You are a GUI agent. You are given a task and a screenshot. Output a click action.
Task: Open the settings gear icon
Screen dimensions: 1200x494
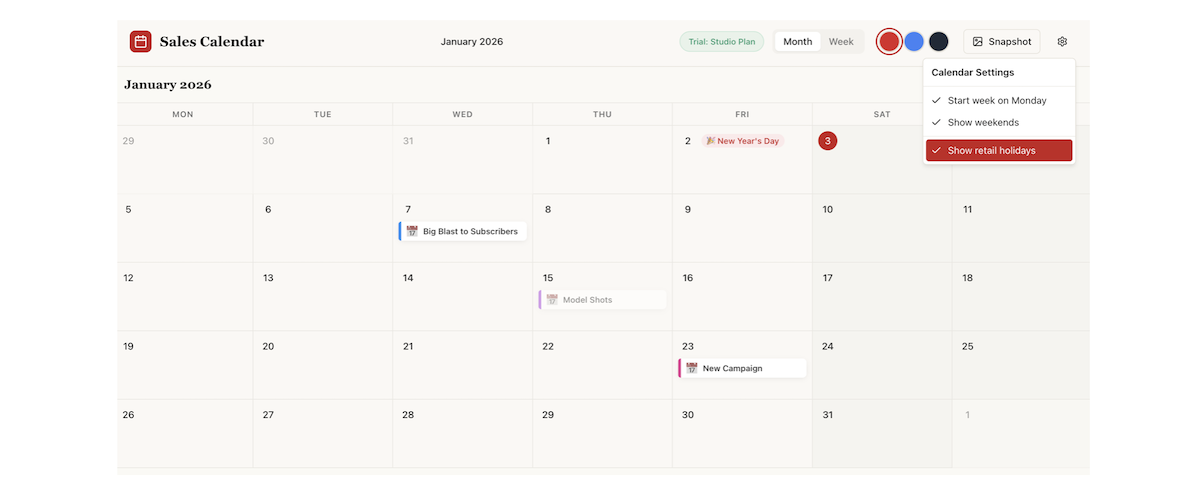1062,42
